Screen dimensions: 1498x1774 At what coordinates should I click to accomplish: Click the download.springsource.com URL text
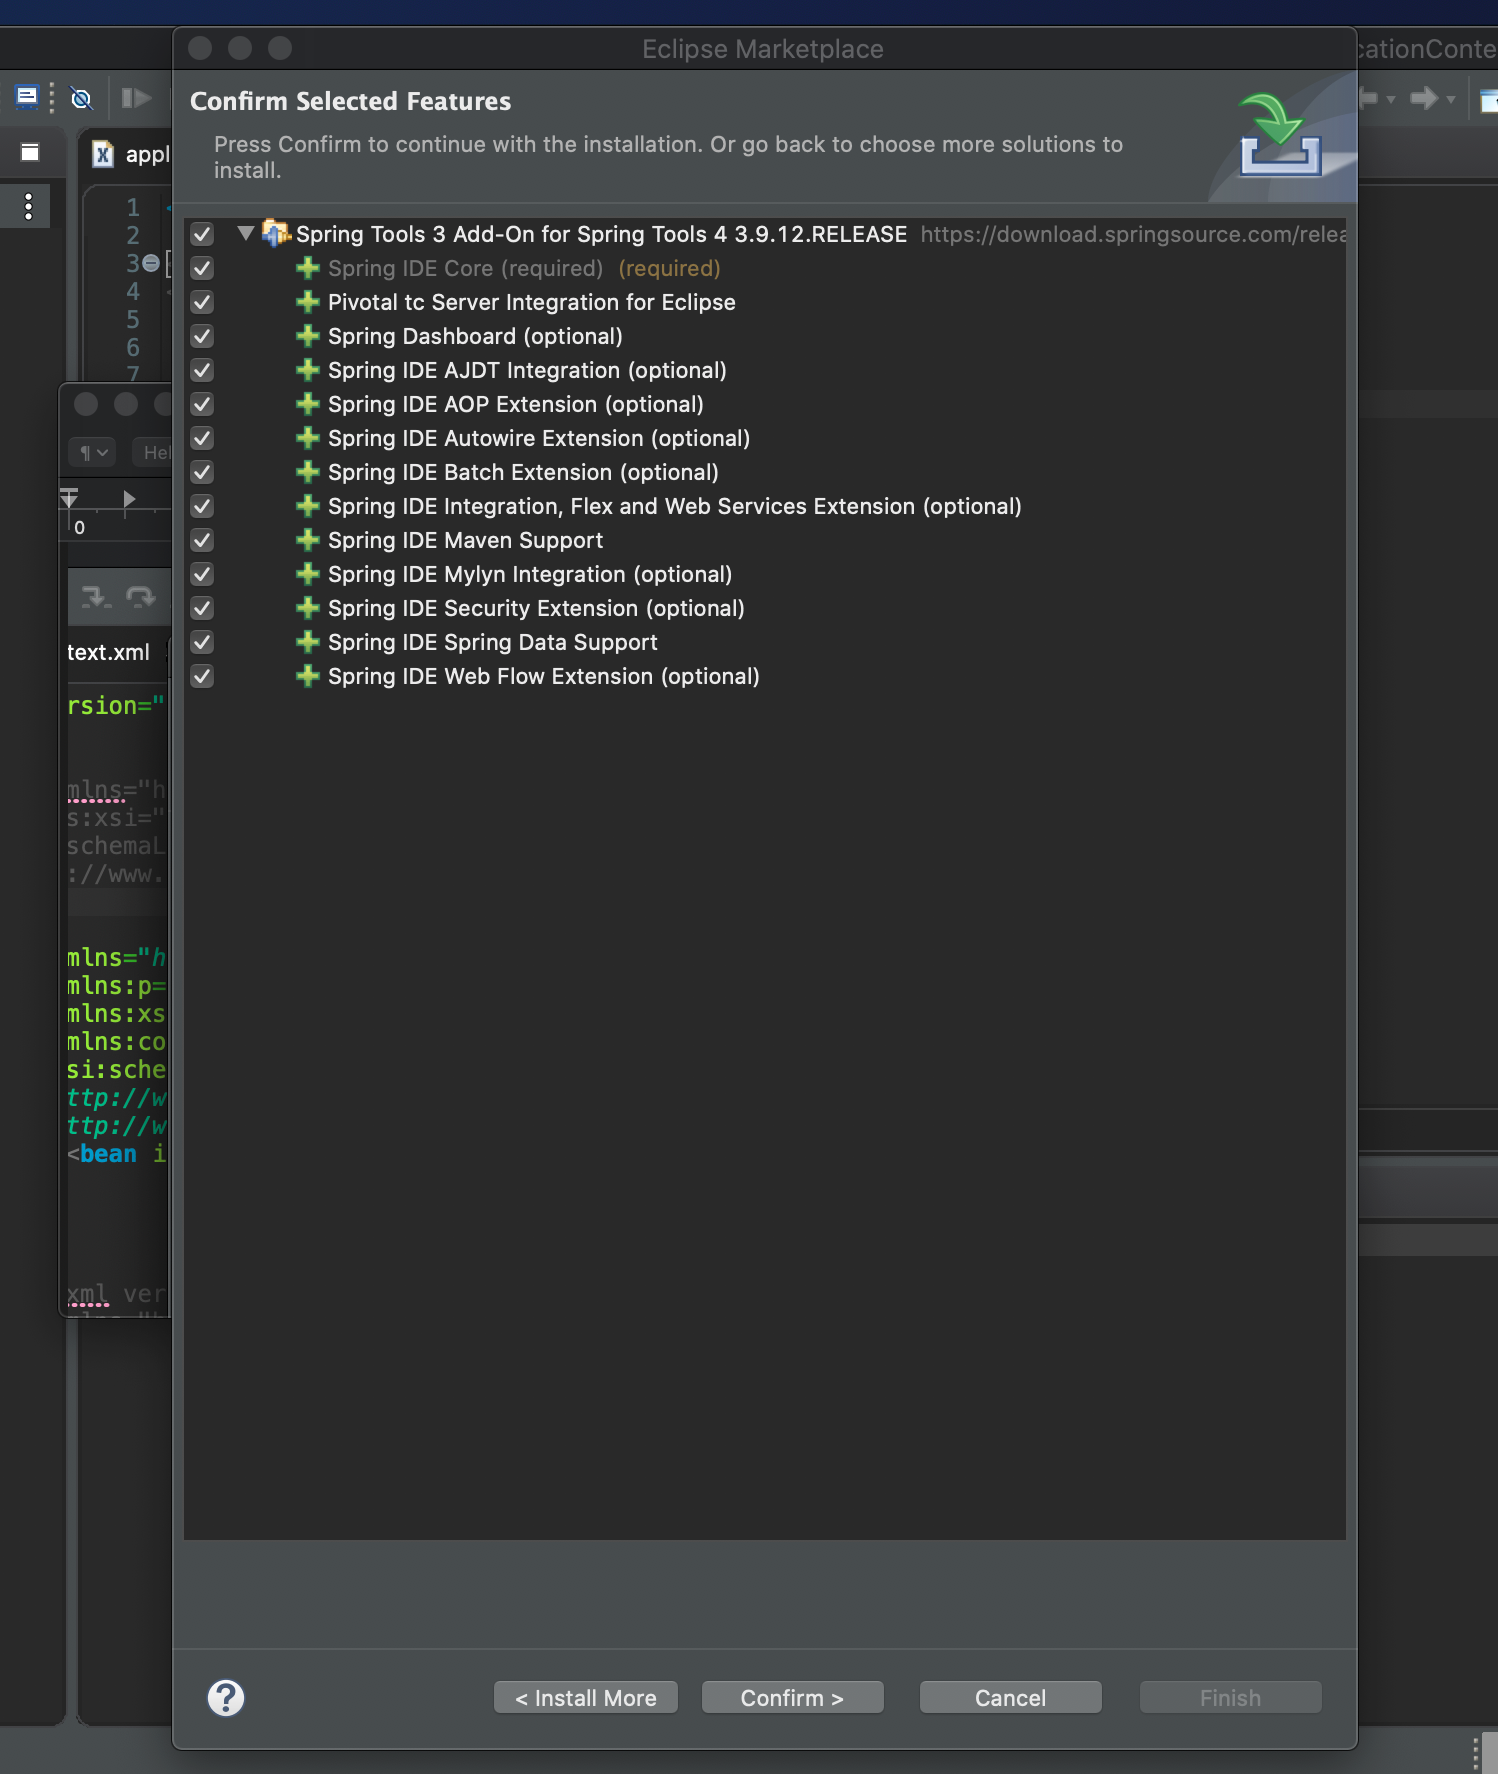1133,234
